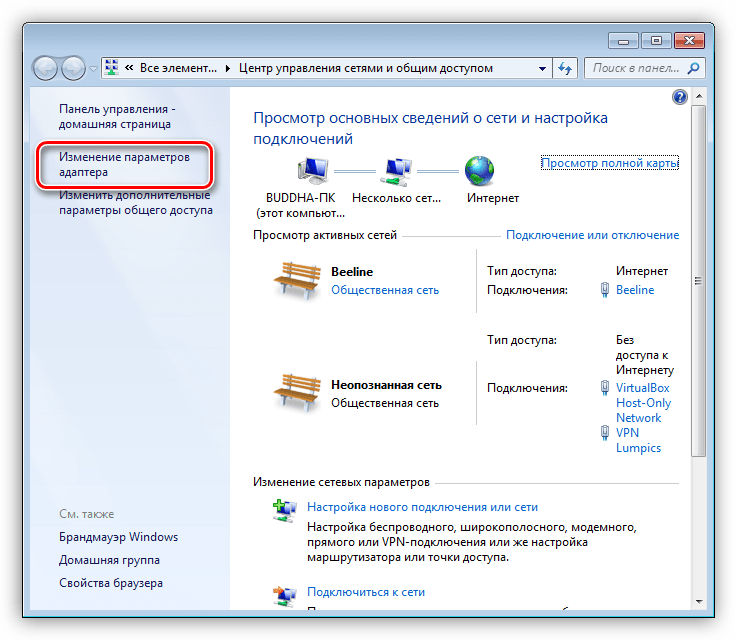The image size is (737, 640).
Task: Open "Домашняя группа" link
Action: pos(109,560)
